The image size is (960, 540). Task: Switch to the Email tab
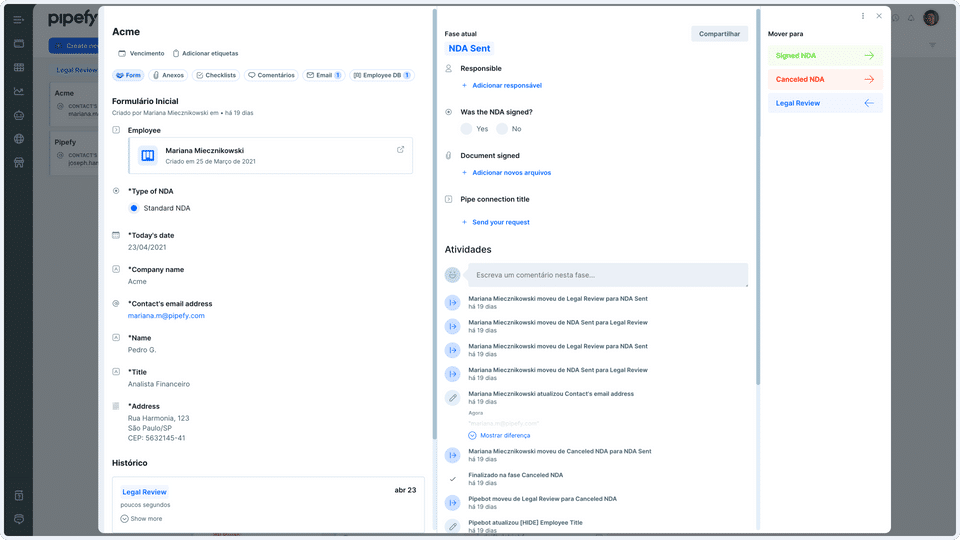point(323,75)
